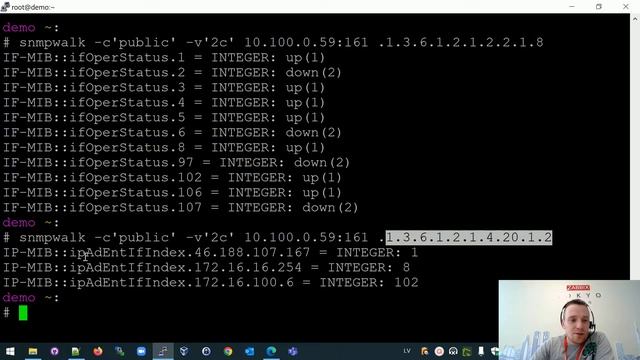Click the ipAdEntIfIndex.172.16.100.6 line
Screen dimensions: 640x360
(x=211, y=282)
